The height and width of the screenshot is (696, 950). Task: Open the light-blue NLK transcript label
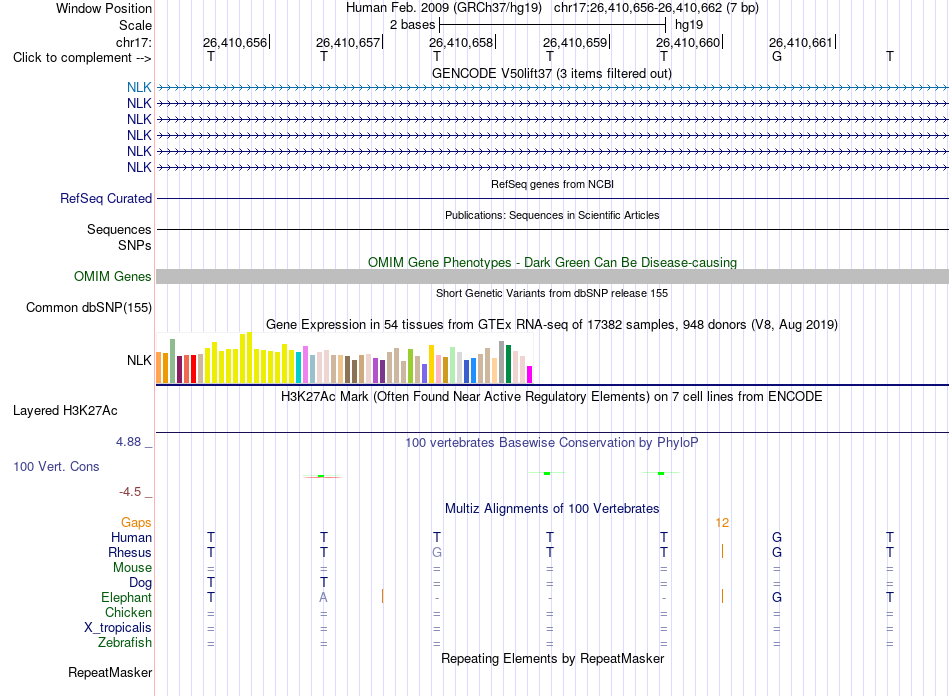point(139,87)
